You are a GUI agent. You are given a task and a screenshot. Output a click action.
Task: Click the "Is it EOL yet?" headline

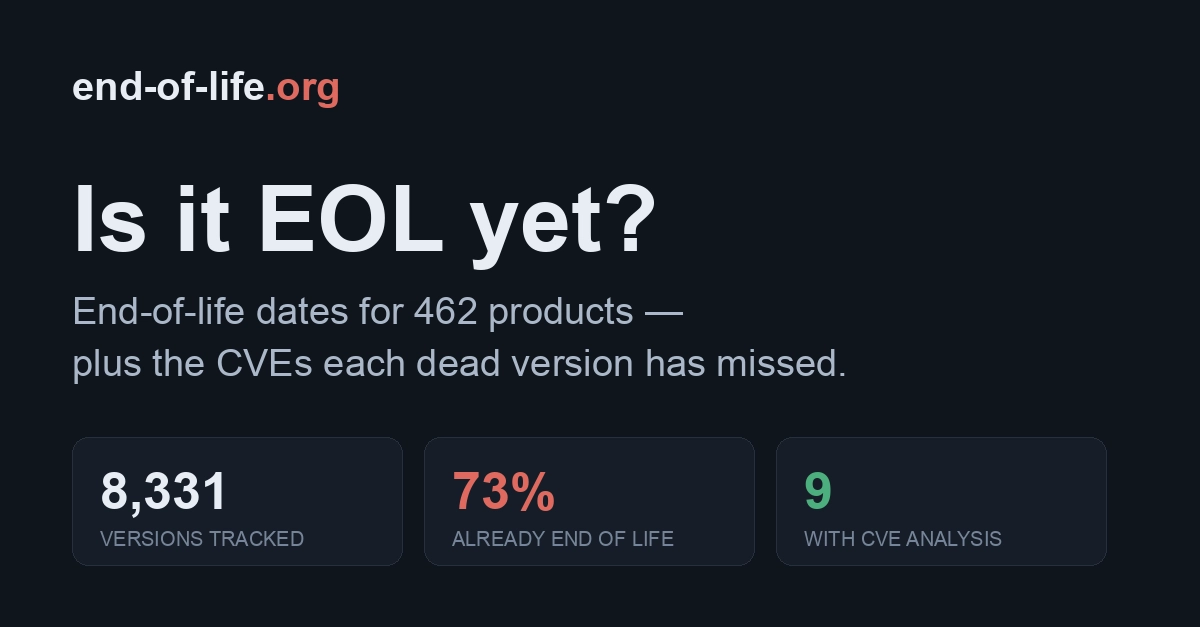point(365,220)
